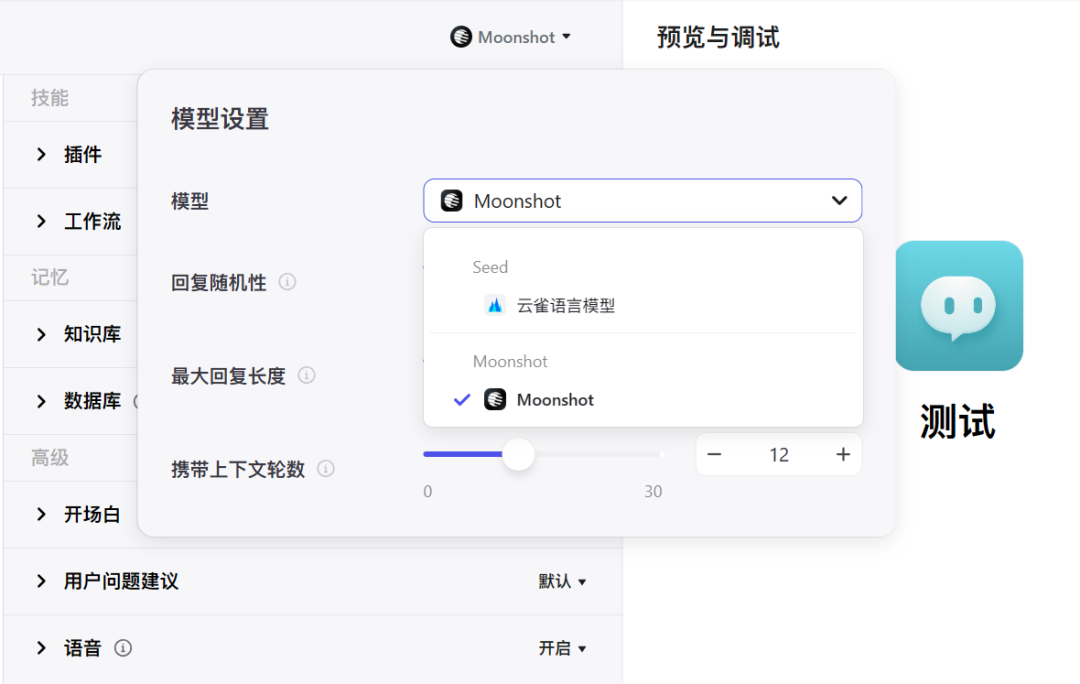Click the 记忆 section header
This screenshot has width=1080, height=684.
(x=50, y=278)
